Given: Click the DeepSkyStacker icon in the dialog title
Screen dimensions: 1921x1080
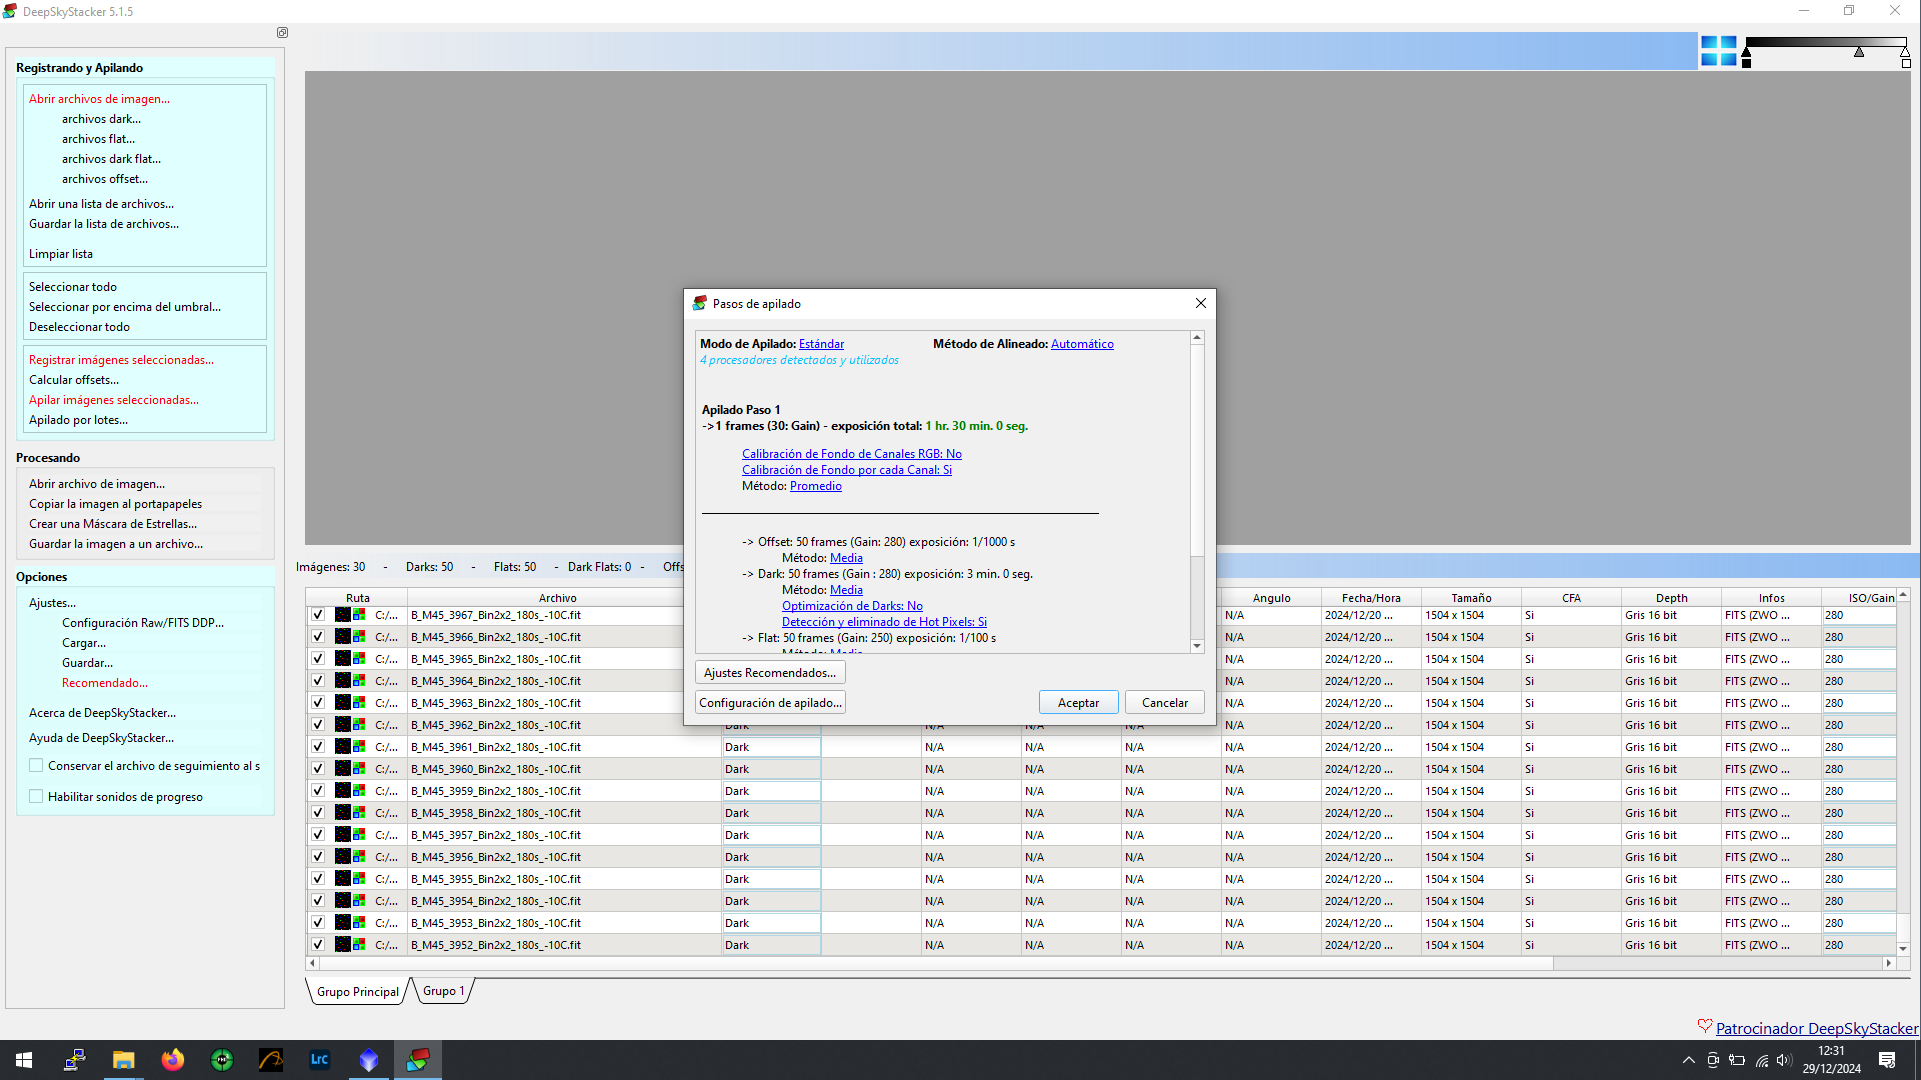Looking at the screenshot, I should (x=700, y=303).
